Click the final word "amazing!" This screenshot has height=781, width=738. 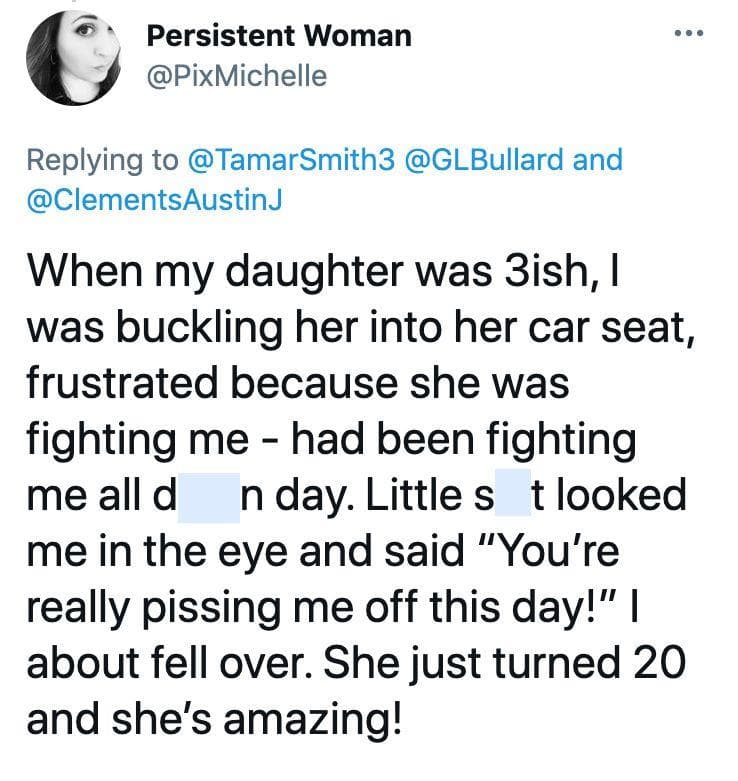pyautogui.click(x=312, y=720)
